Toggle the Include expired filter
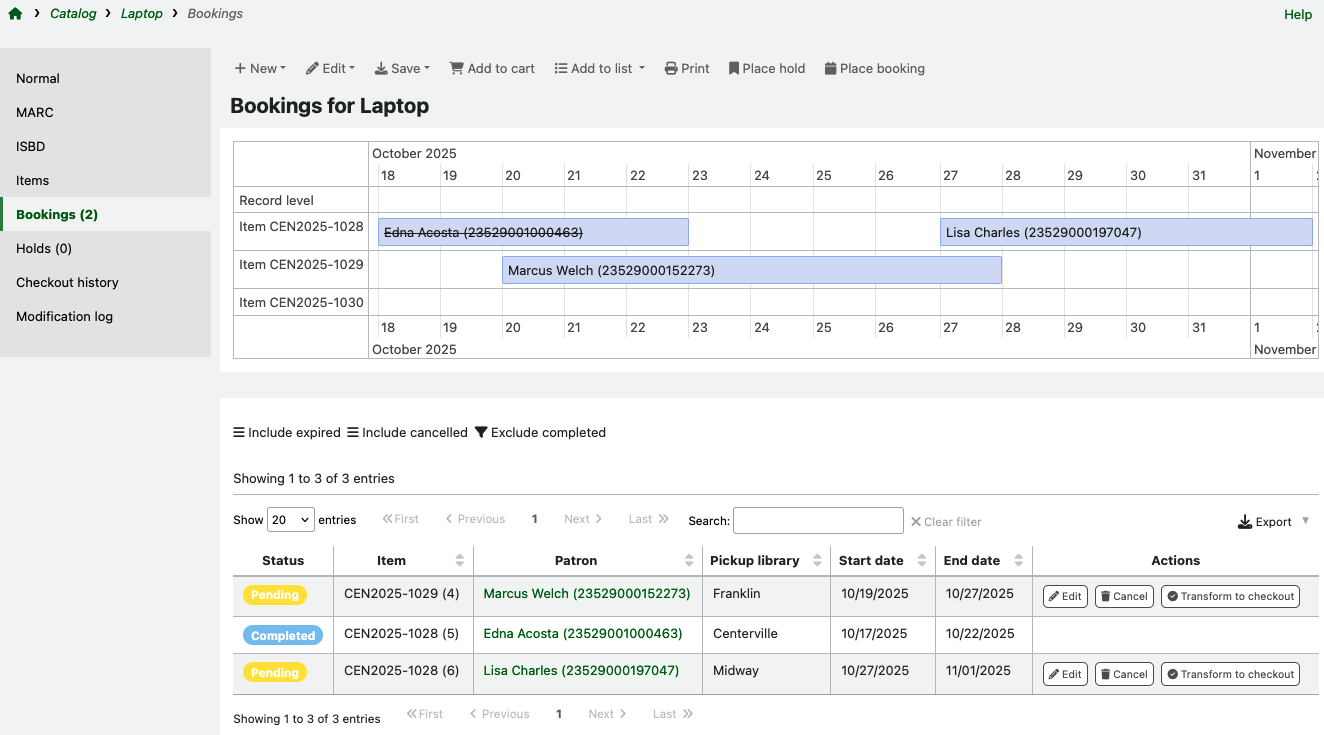The width and height of the screenshot is (1324, 735). pos(286,432)
